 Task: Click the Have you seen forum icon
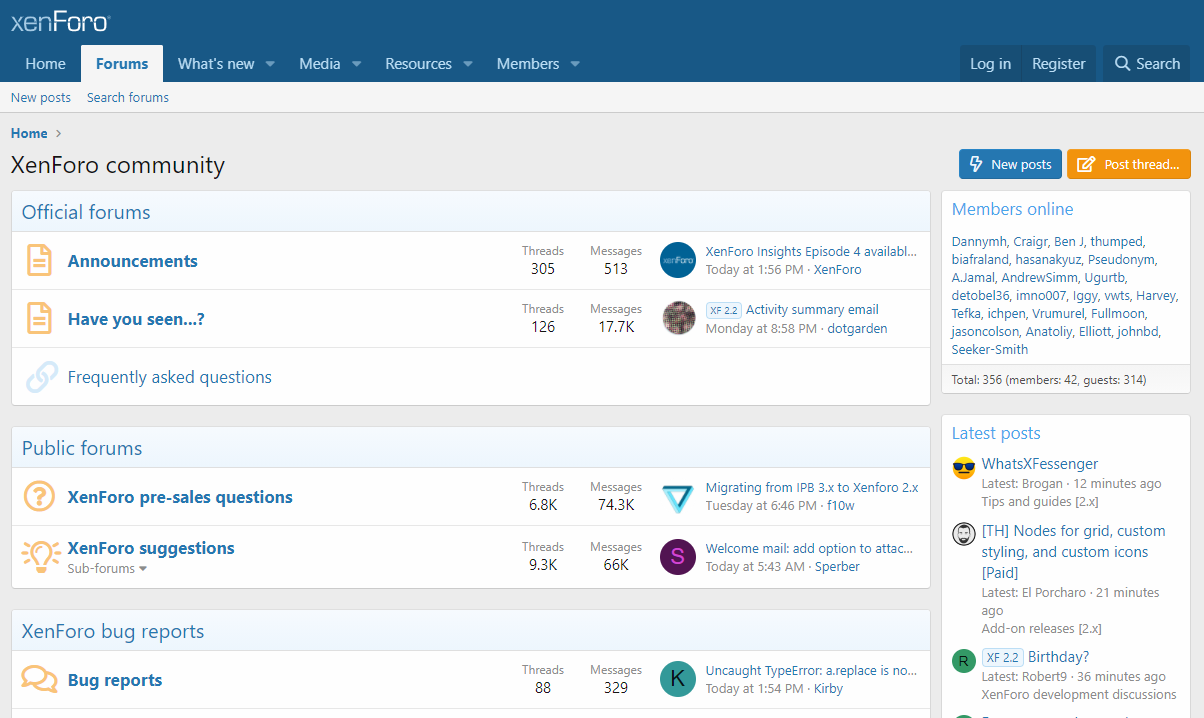click(39, 319)
